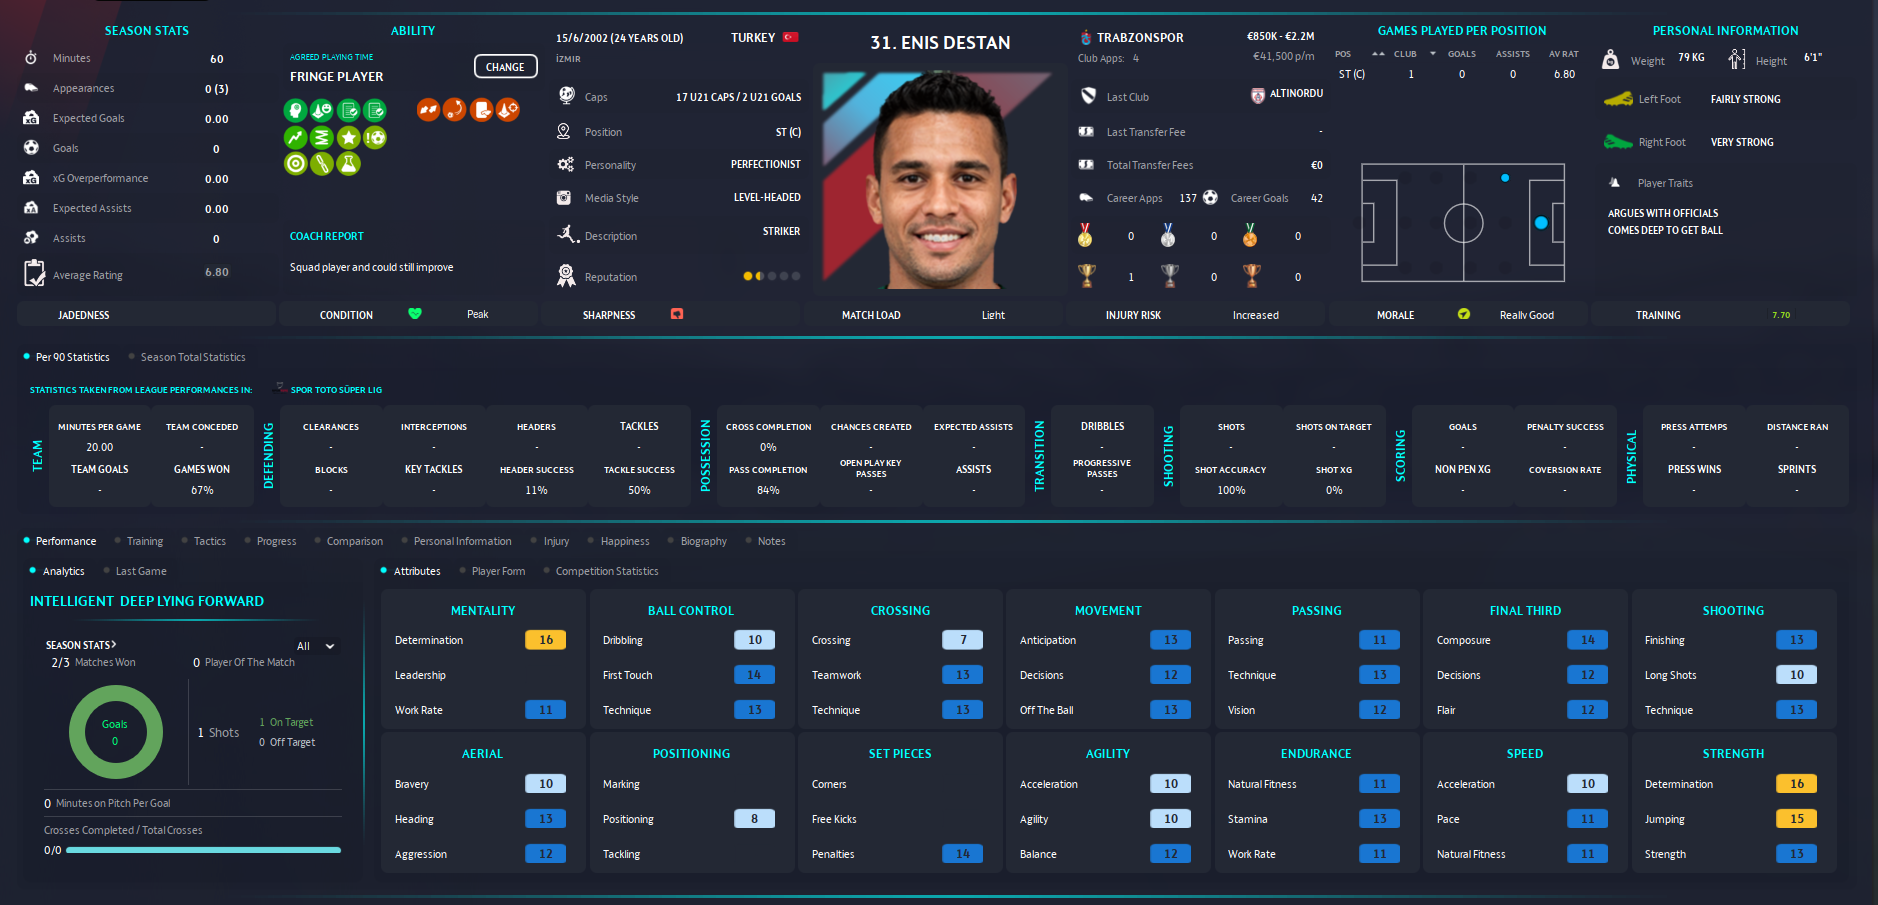Image resolution: width=1878 pixels, height=905 pixels.
Task: Click the Trabzonspor club badge
Action: 1085,37
